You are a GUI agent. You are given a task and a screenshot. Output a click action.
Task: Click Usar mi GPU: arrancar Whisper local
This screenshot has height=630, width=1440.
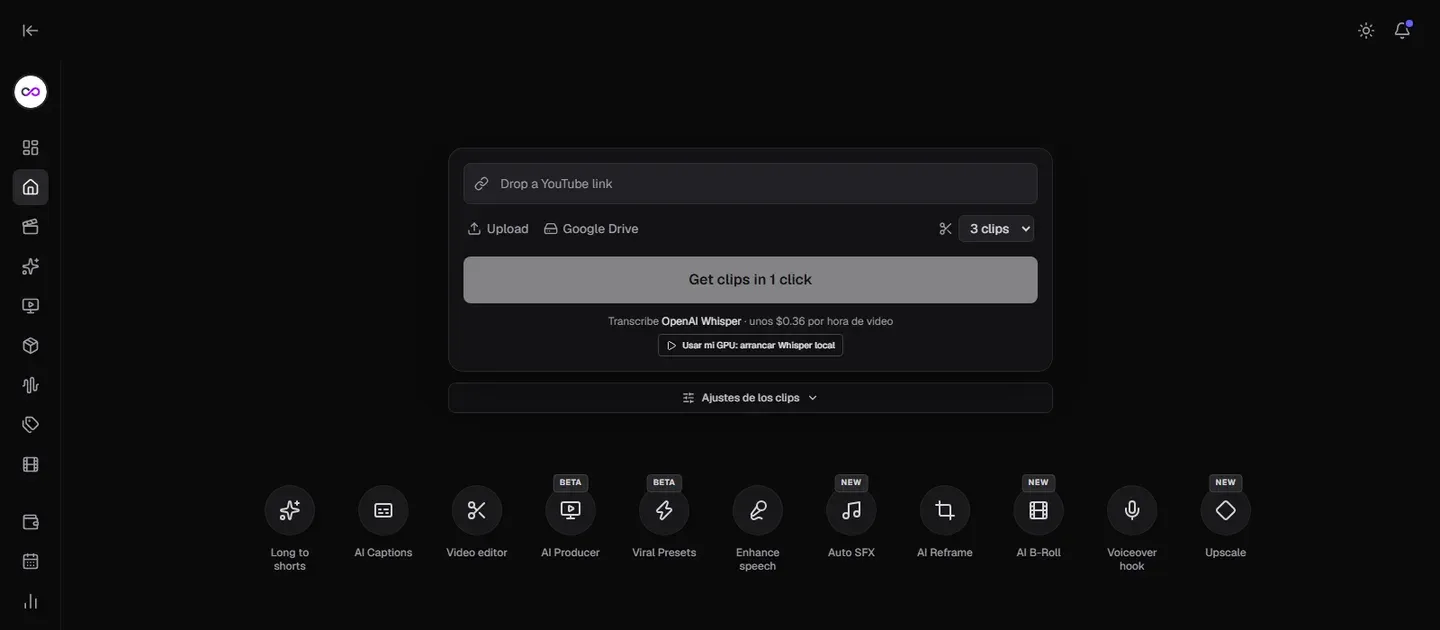(750, 345)
